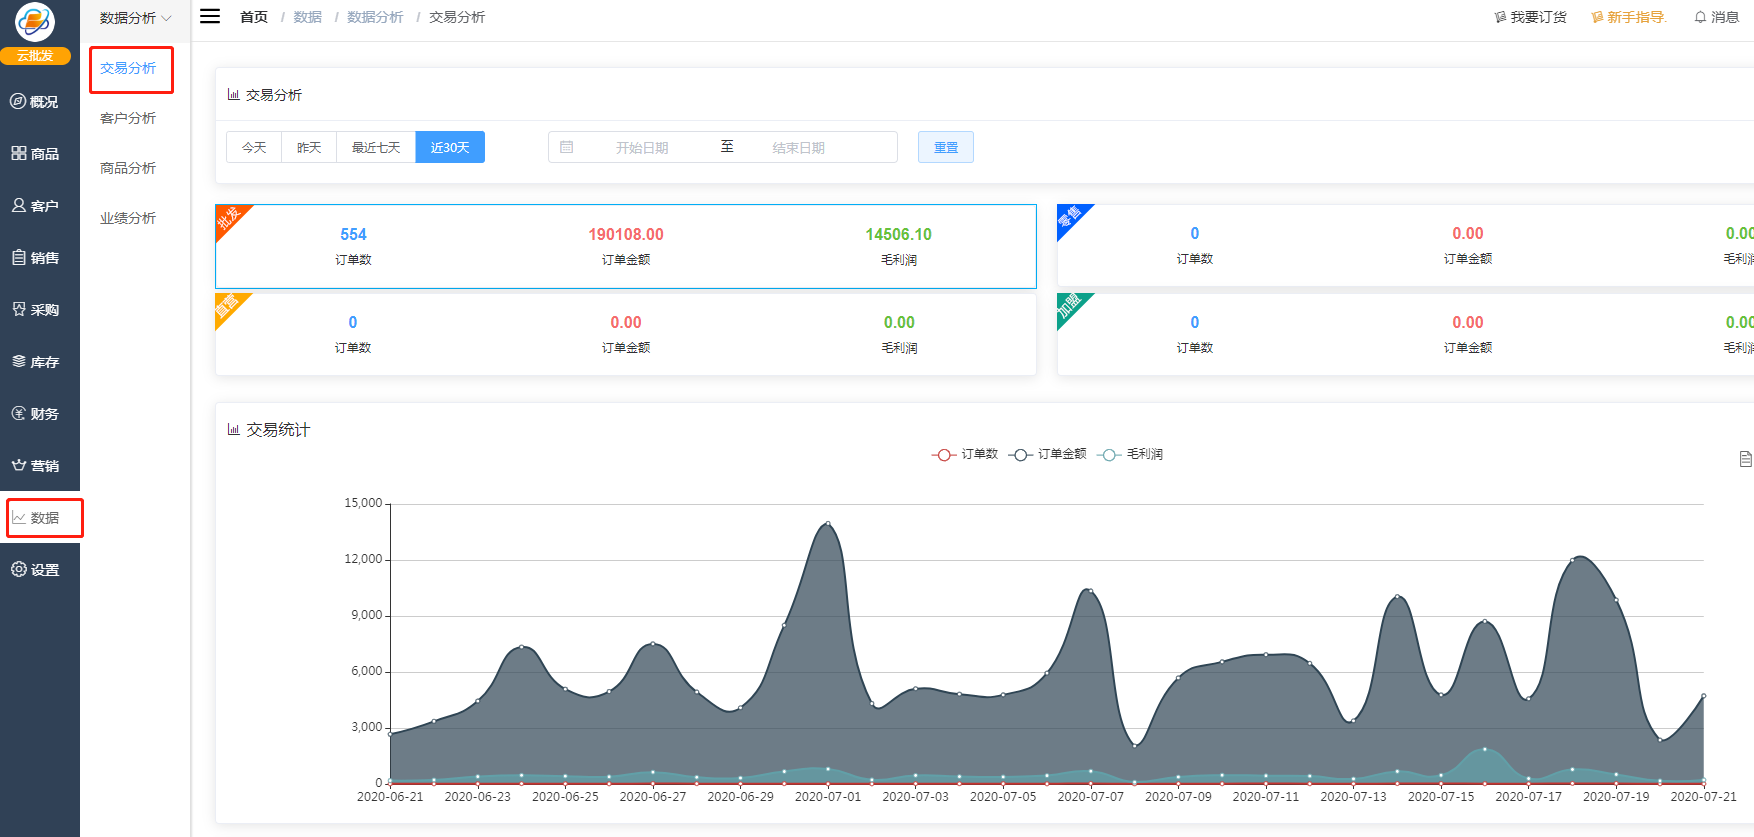Image resolution: width=1754 pixels, height=837 pixels.
Task: Open the 结束日期 date picker
Action: pos(798,148)
